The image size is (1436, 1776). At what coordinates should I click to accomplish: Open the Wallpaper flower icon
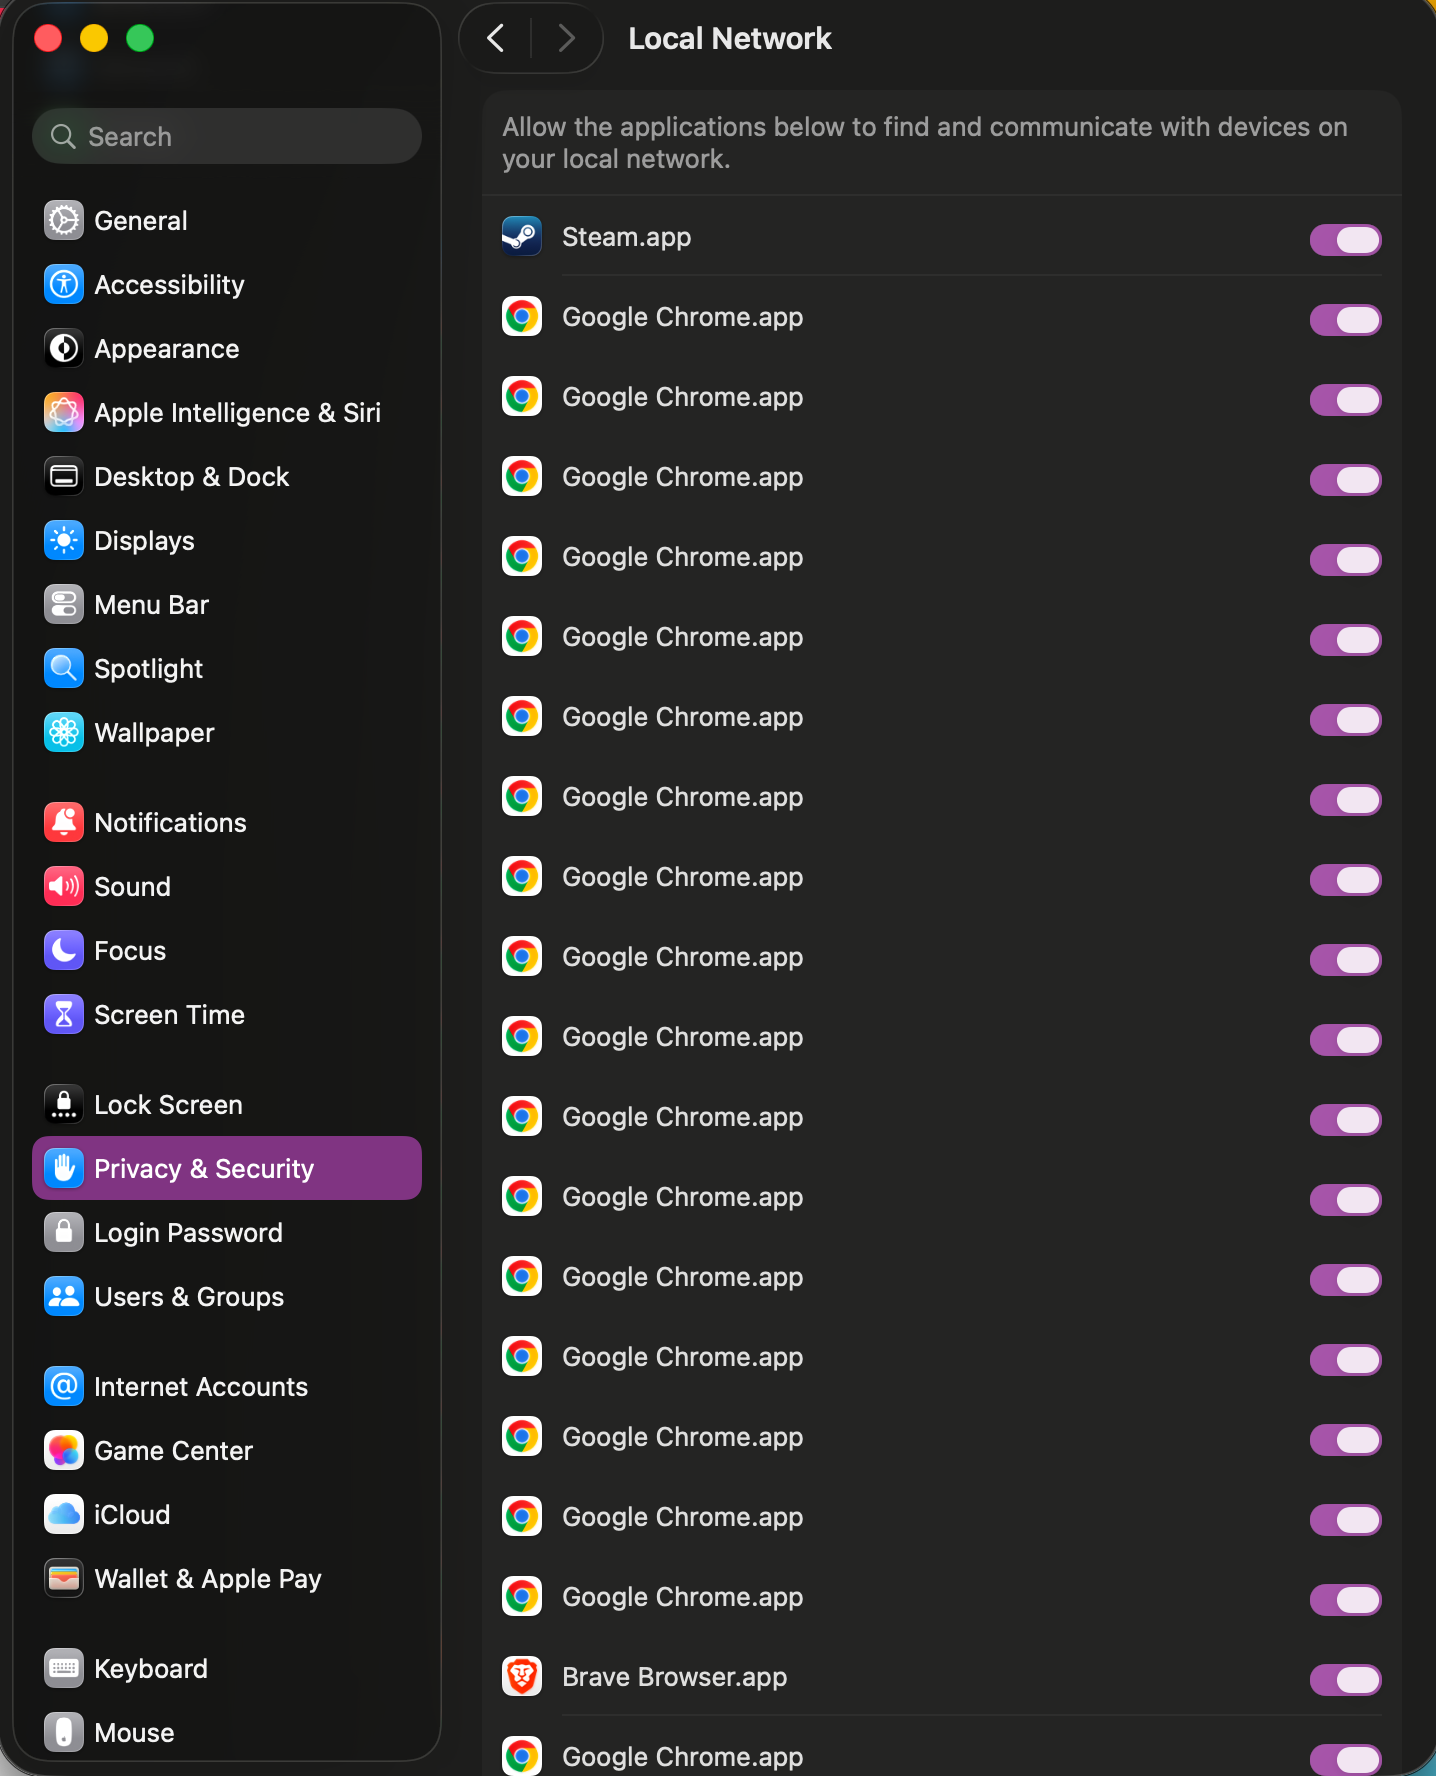(x=64, y=733)
